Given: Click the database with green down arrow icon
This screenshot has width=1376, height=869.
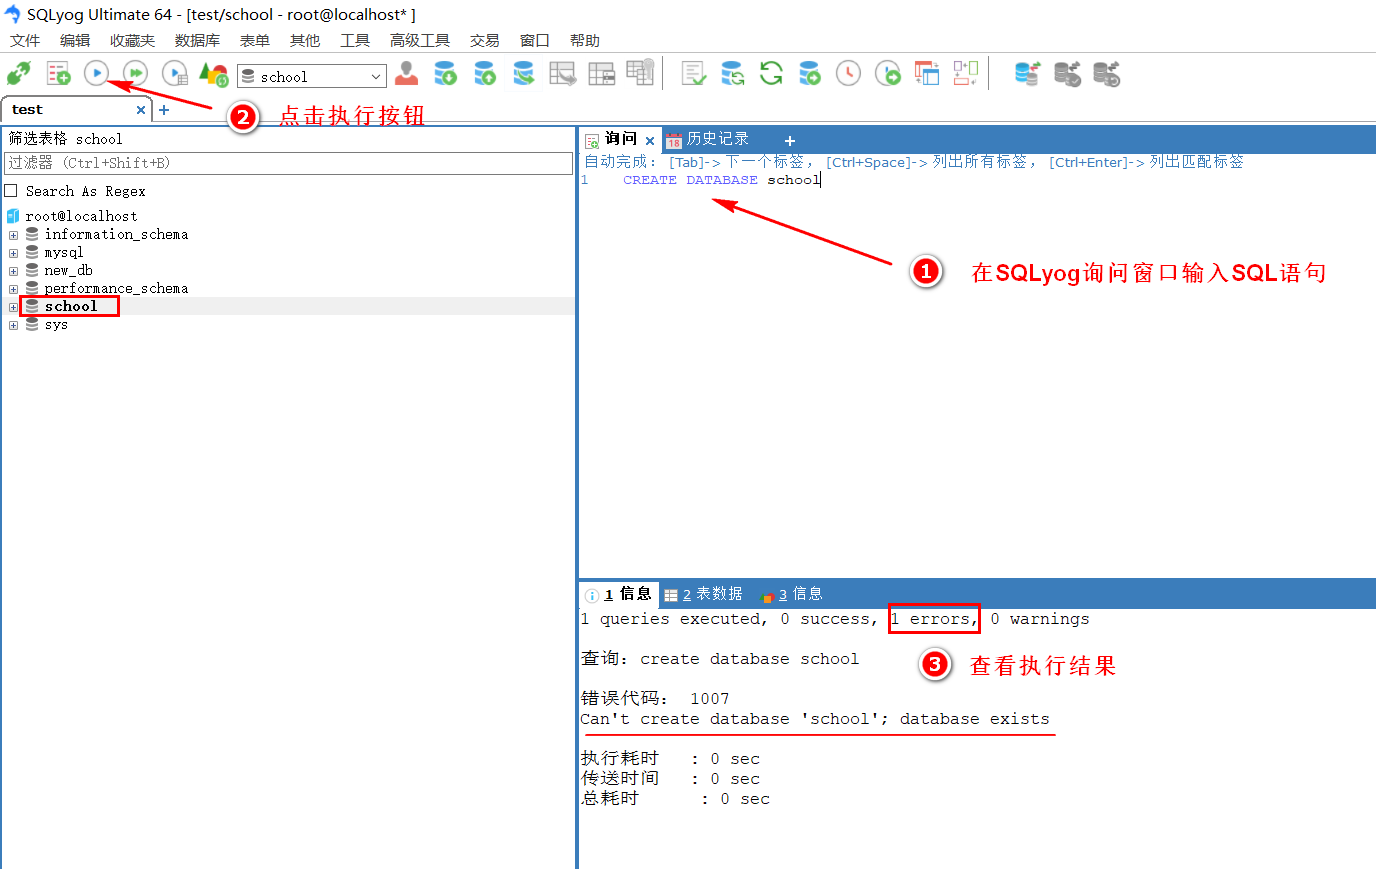Looking at the screenshot, I should [x=446, y=74].
